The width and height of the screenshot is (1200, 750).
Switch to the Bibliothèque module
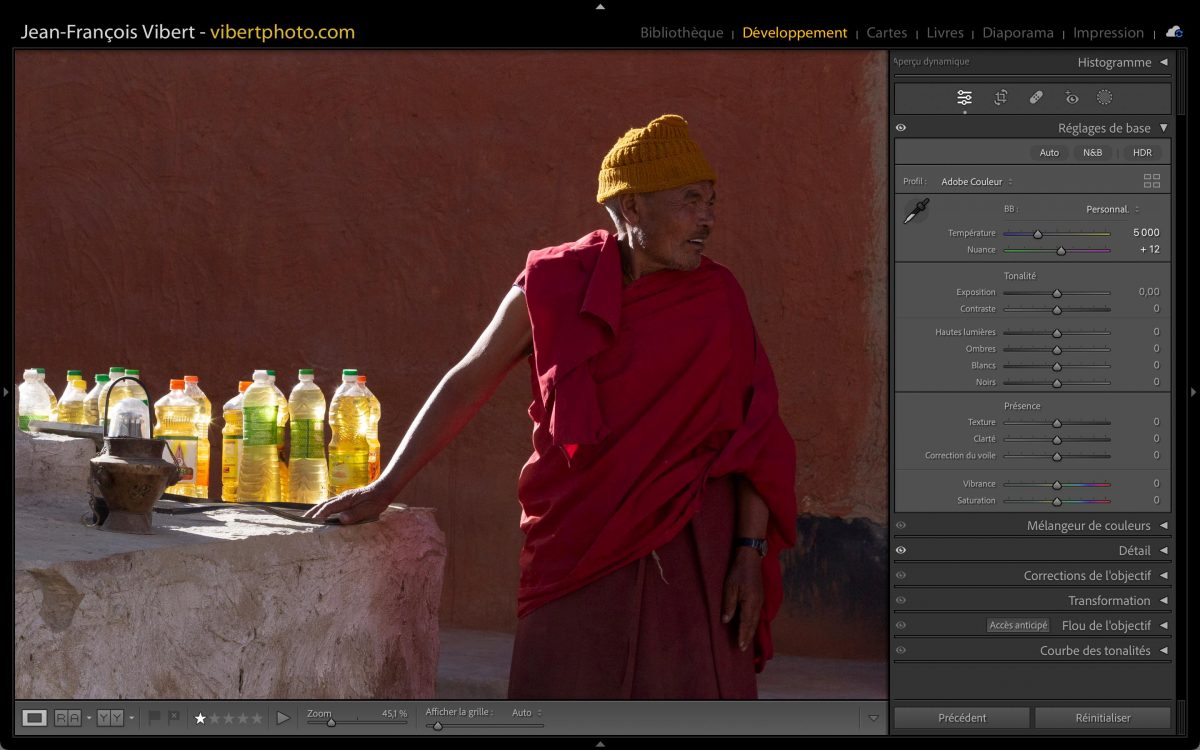(x=681, y=32)
